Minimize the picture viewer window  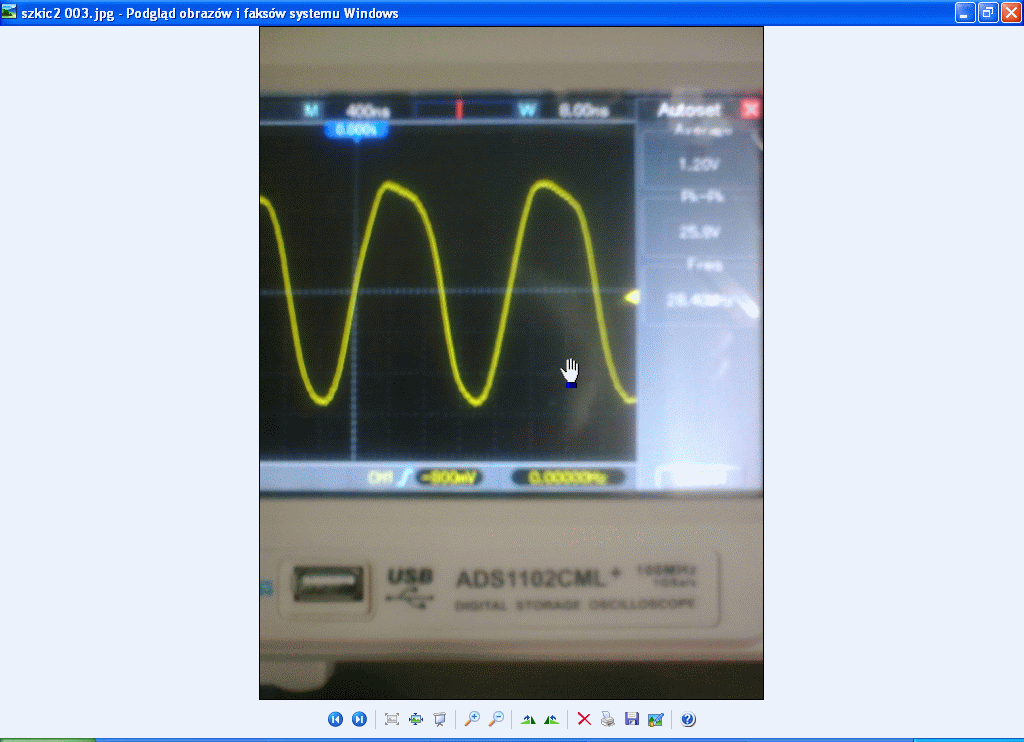[964, 13]
